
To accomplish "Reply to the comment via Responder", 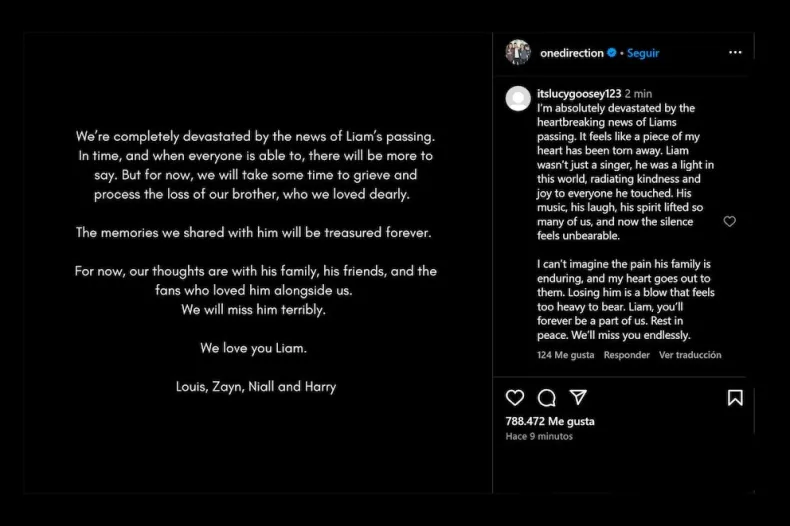I will (x=626, y=355).
